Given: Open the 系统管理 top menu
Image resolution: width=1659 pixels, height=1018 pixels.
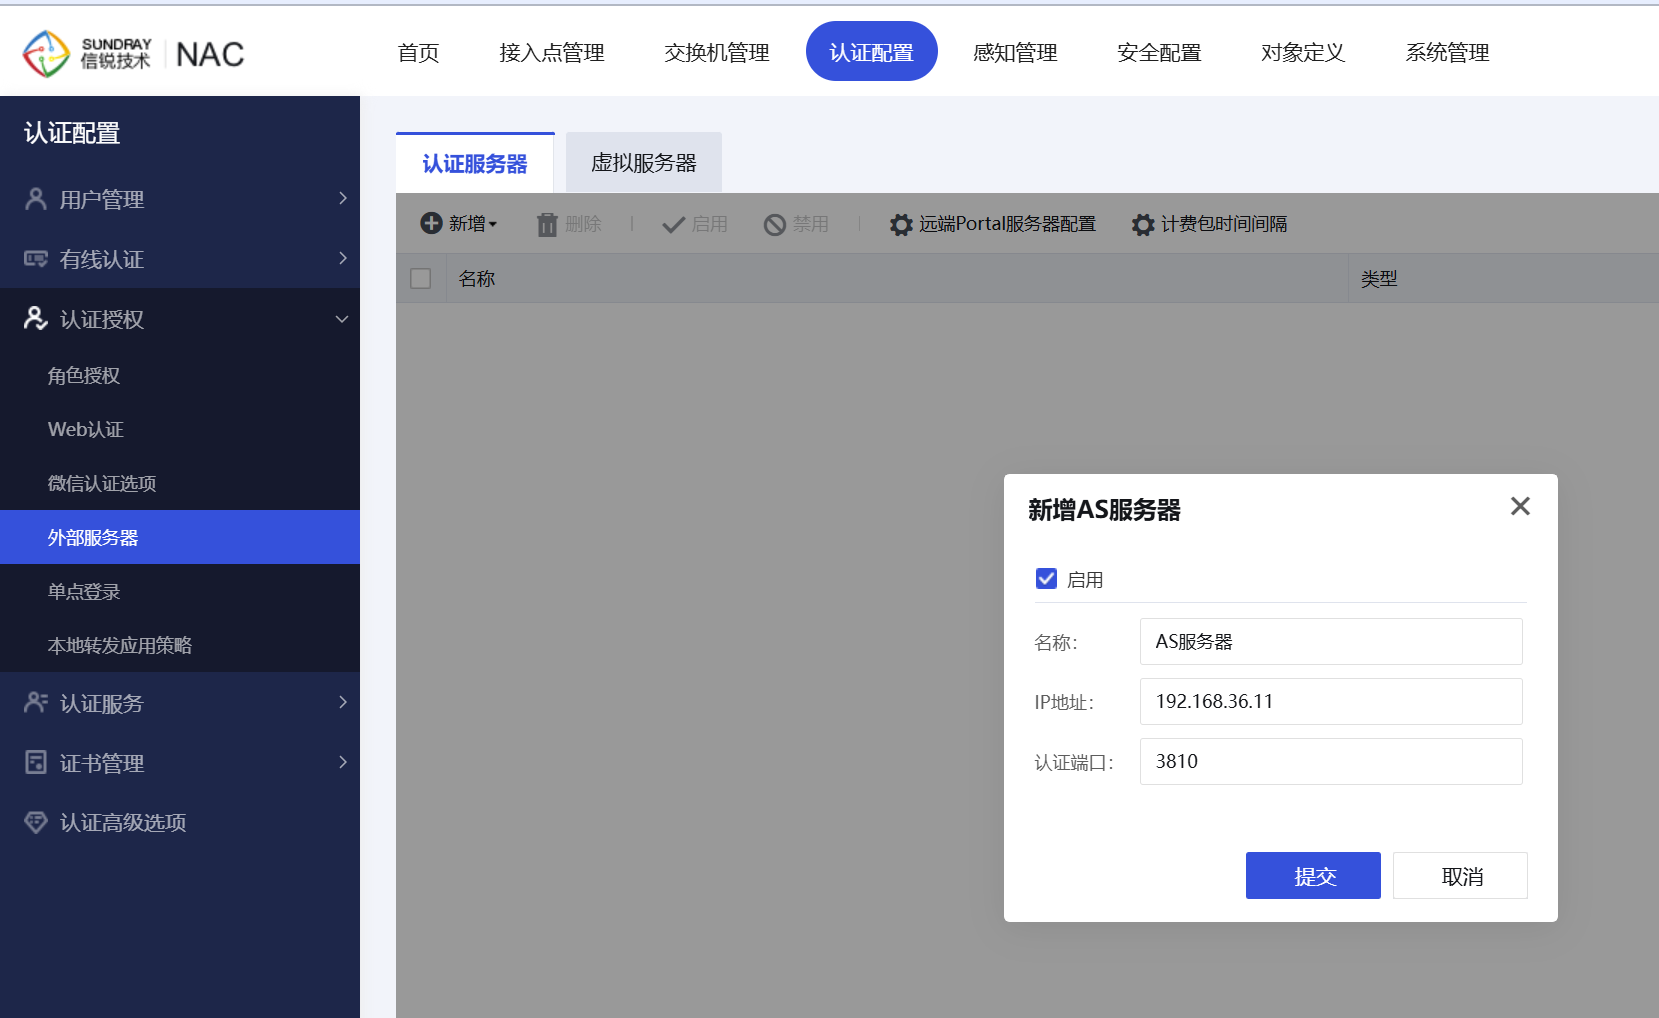Looking at the screenshot, I should (1447, 53).
